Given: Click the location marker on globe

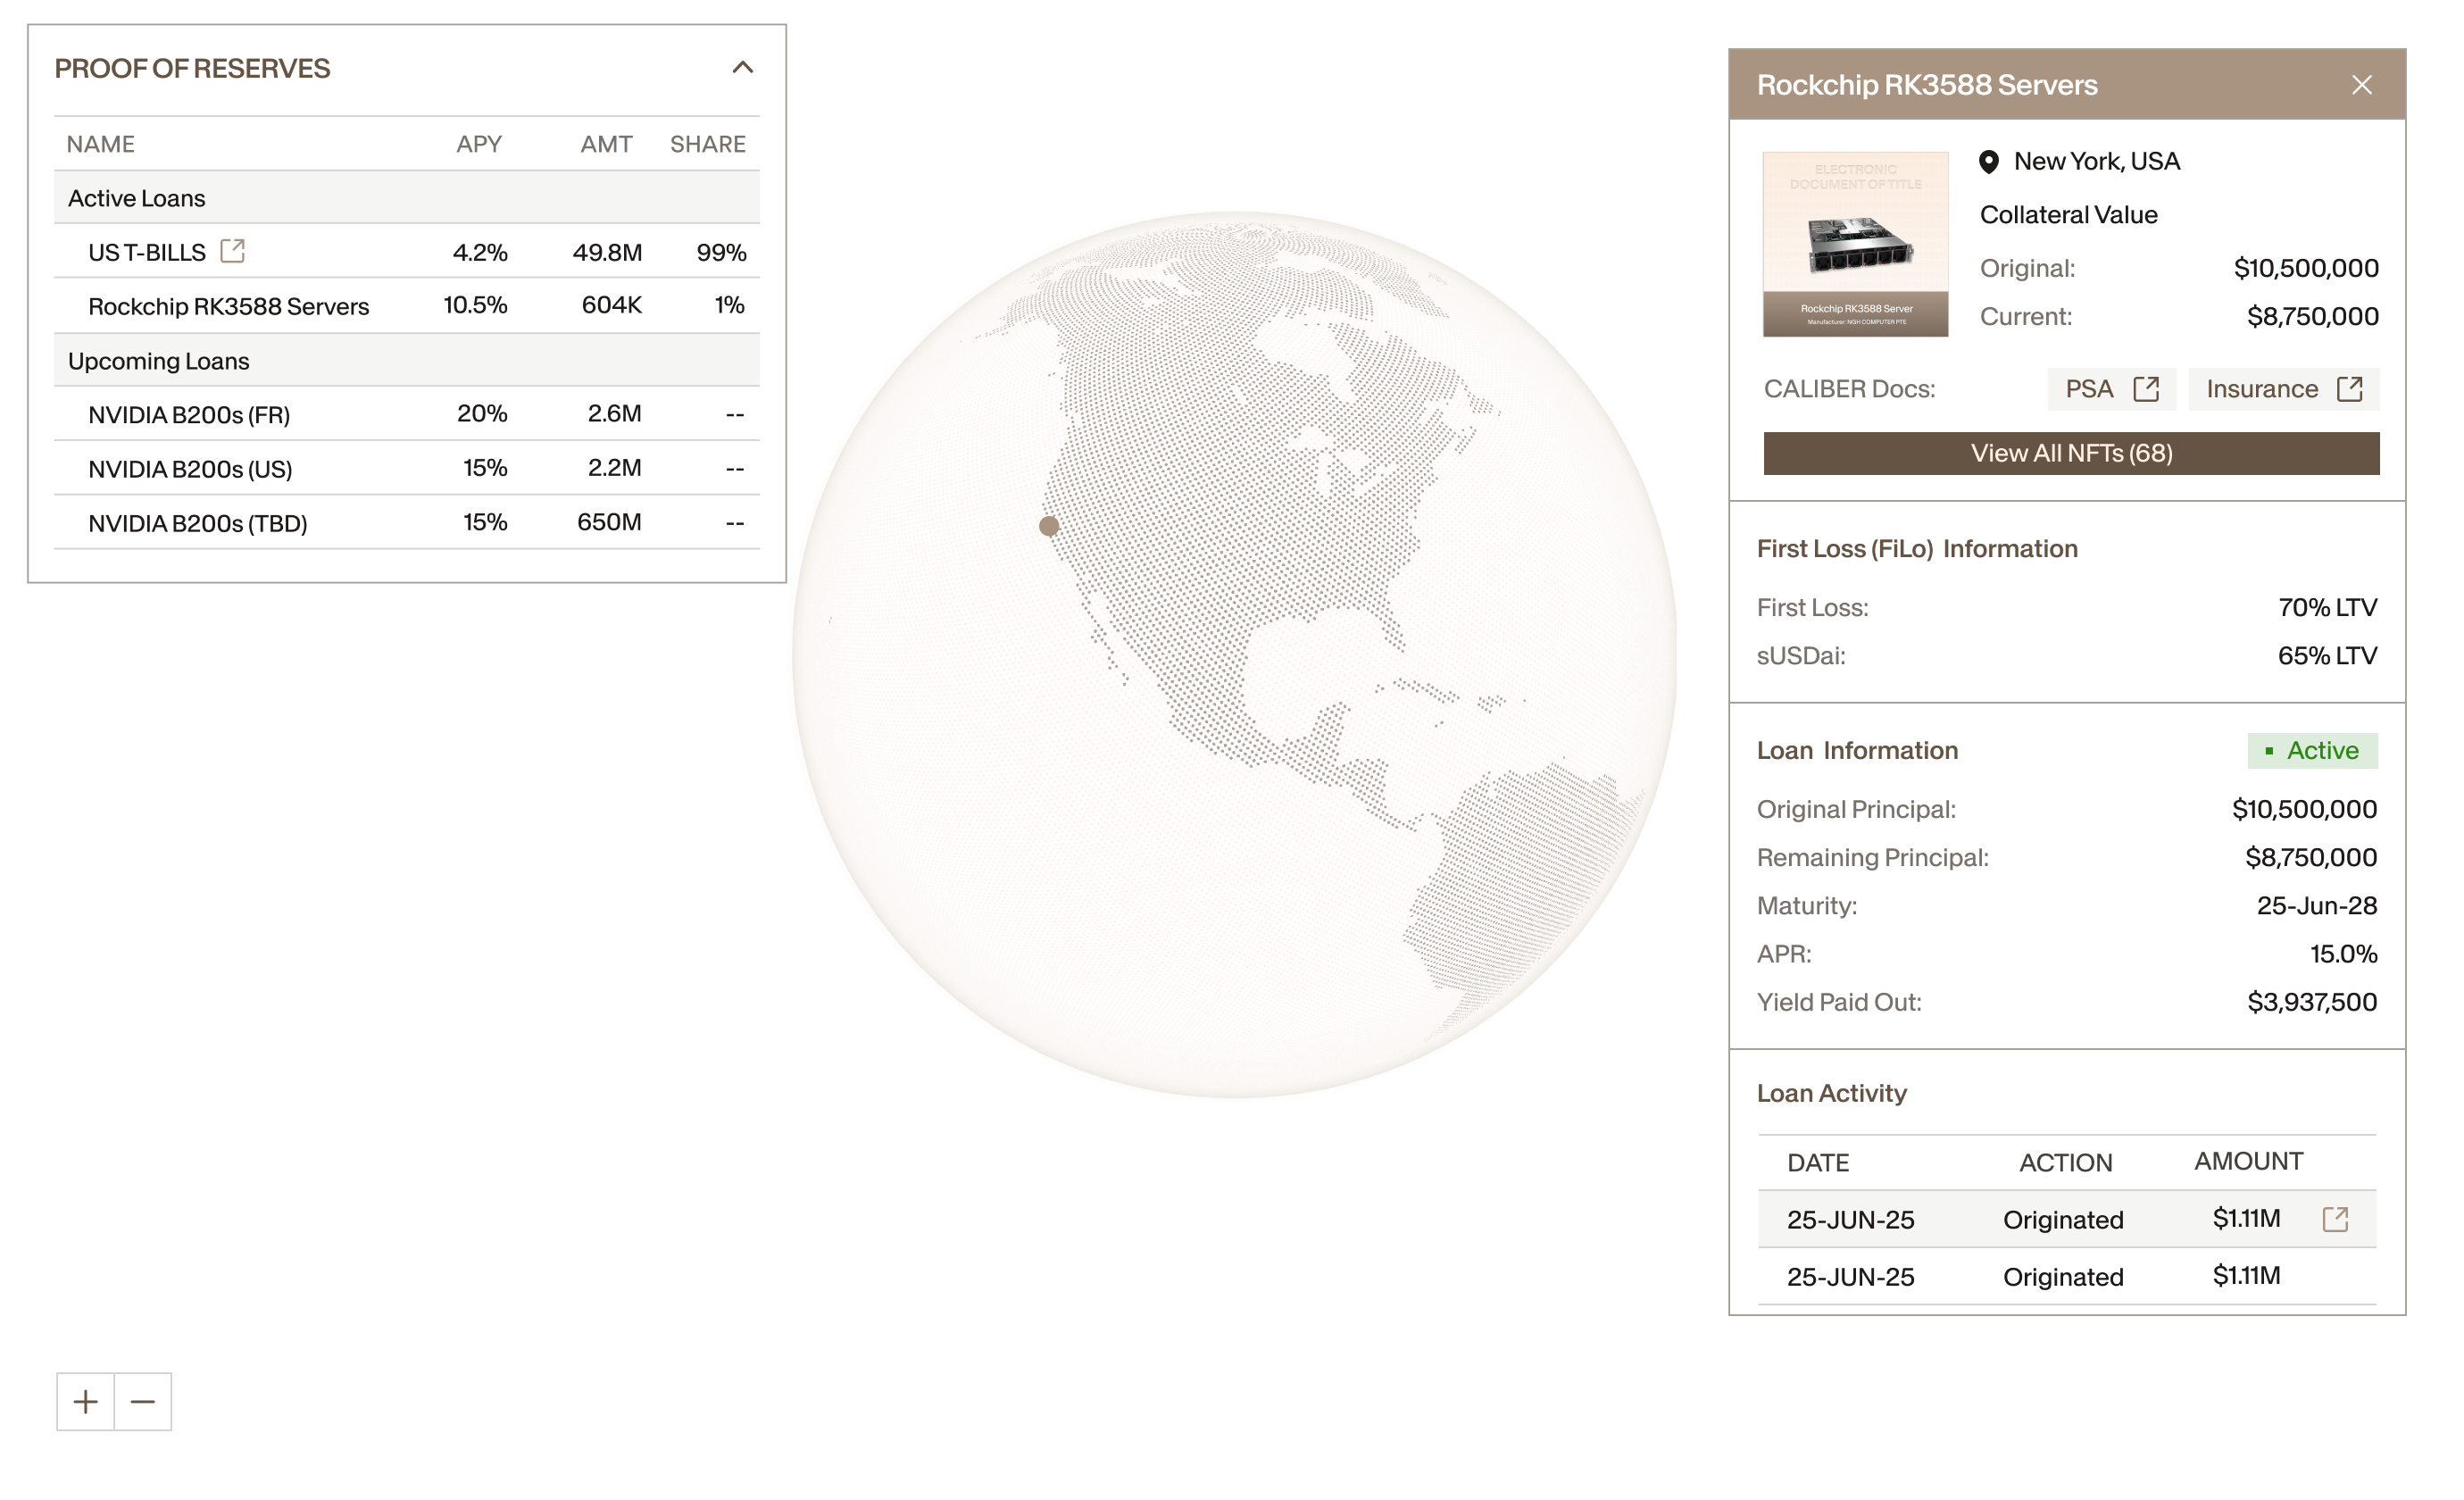Looking at the screenshot, I should 1048,526.
